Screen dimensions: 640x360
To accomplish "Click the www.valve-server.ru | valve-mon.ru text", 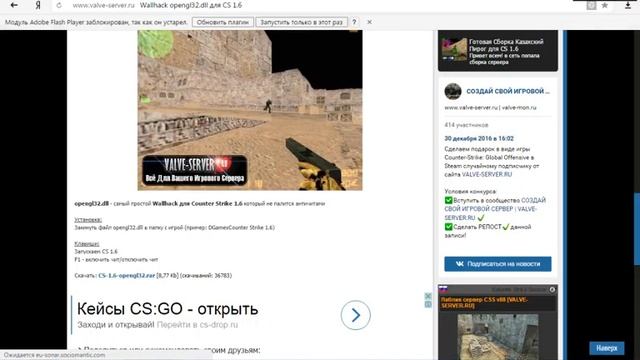I will pos(490,107).
